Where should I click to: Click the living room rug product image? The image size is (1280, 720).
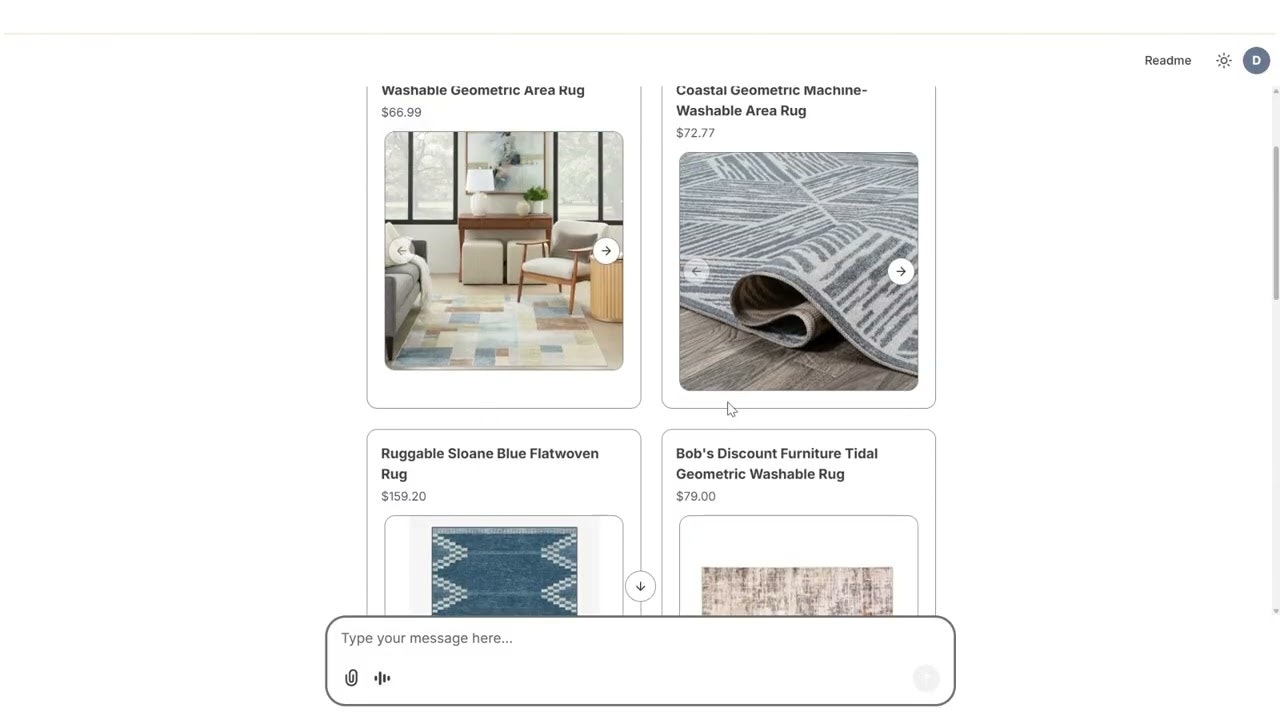pyautogui.click(x=504, y=251)
